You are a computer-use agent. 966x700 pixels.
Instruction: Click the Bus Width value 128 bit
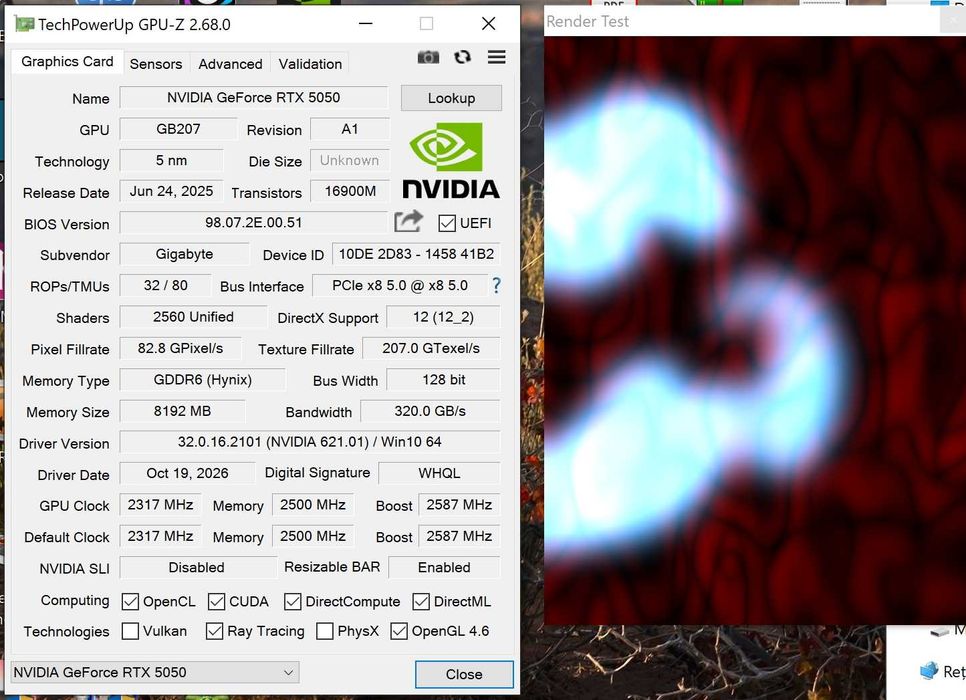(444, 380)
